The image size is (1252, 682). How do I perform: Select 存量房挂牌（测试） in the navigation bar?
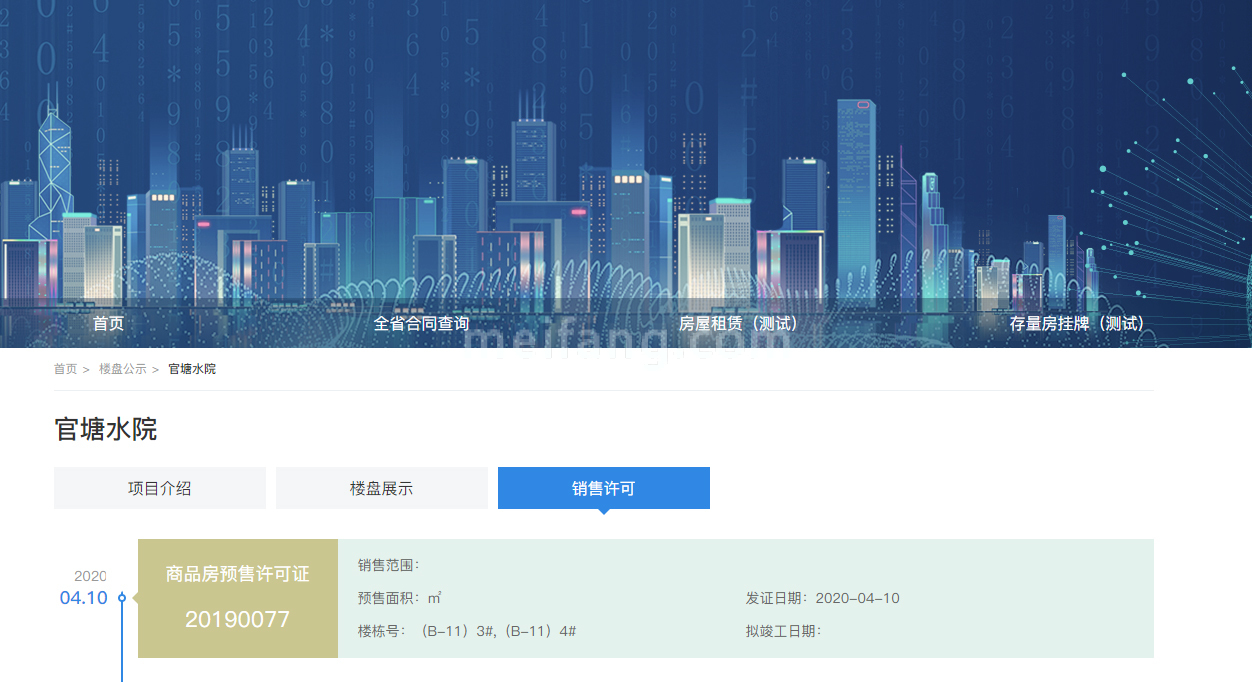pyautogui.click(x=1077, y=324)
